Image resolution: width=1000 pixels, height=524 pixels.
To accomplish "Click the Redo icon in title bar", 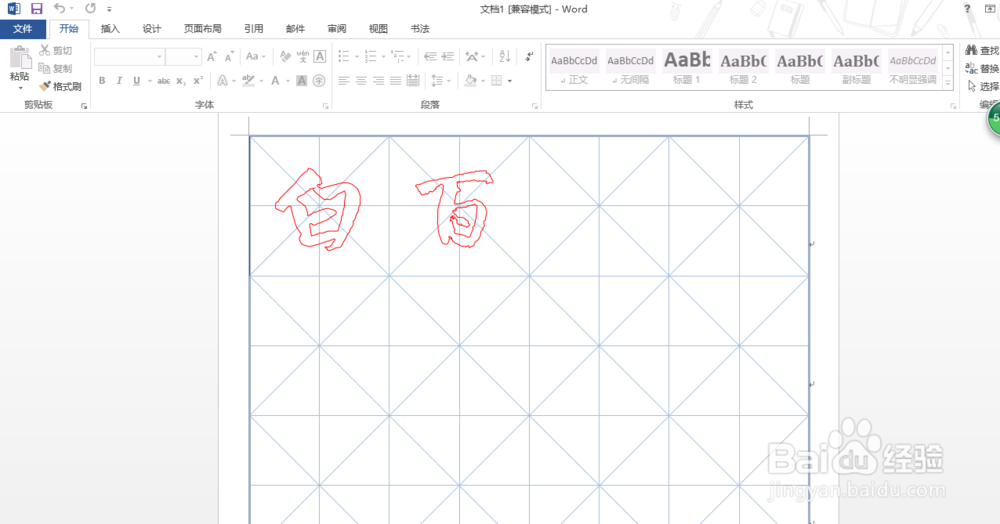I will 91,8.
